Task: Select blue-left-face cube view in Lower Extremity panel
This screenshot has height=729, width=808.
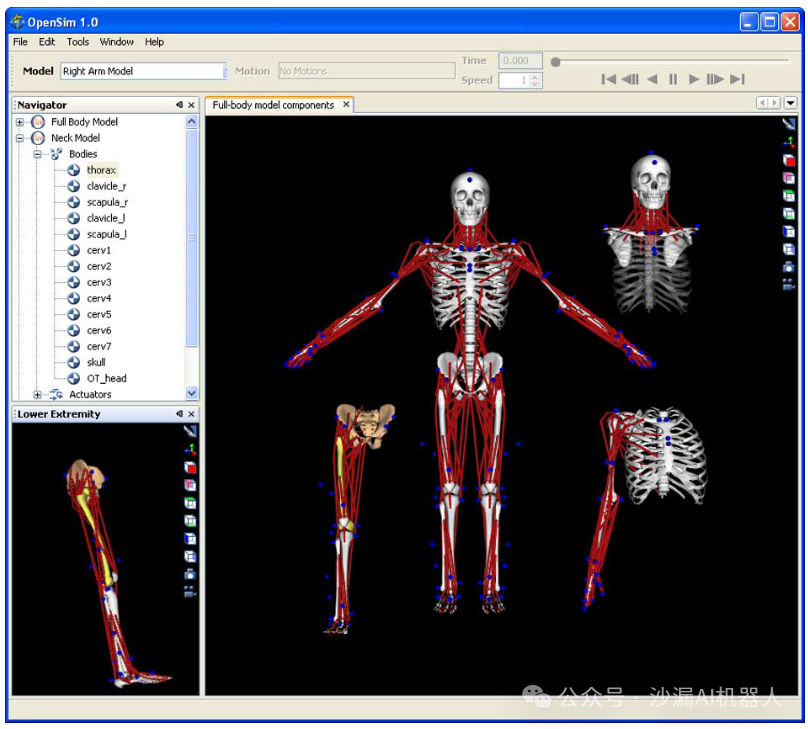Action: (190, 539)
